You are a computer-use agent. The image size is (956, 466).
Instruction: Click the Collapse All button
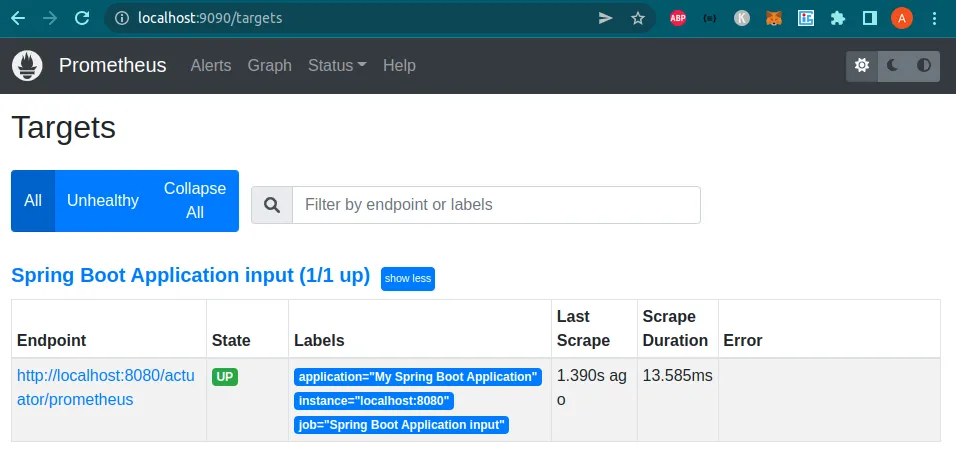tap(195, 201)
